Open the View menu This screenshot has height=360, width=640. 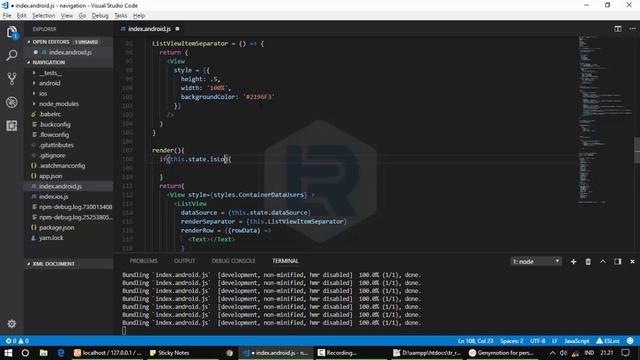[x=67, y=16]
